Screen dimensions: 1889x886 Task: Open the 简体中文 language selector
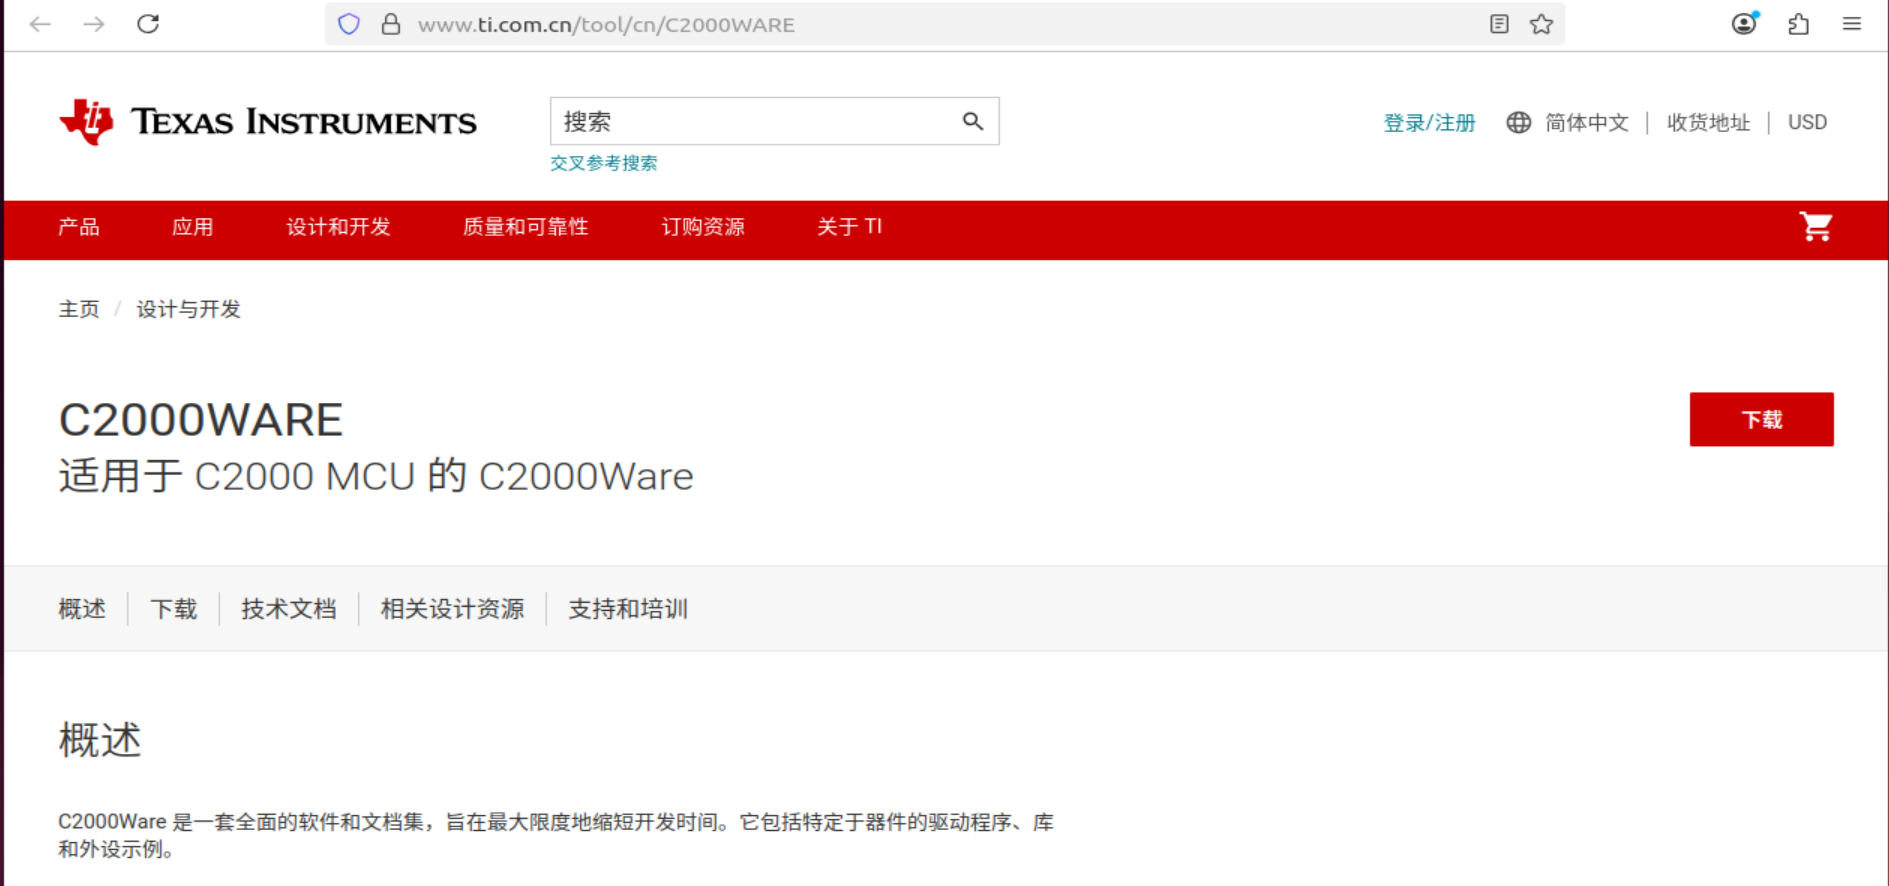(x=1586, y=122)
